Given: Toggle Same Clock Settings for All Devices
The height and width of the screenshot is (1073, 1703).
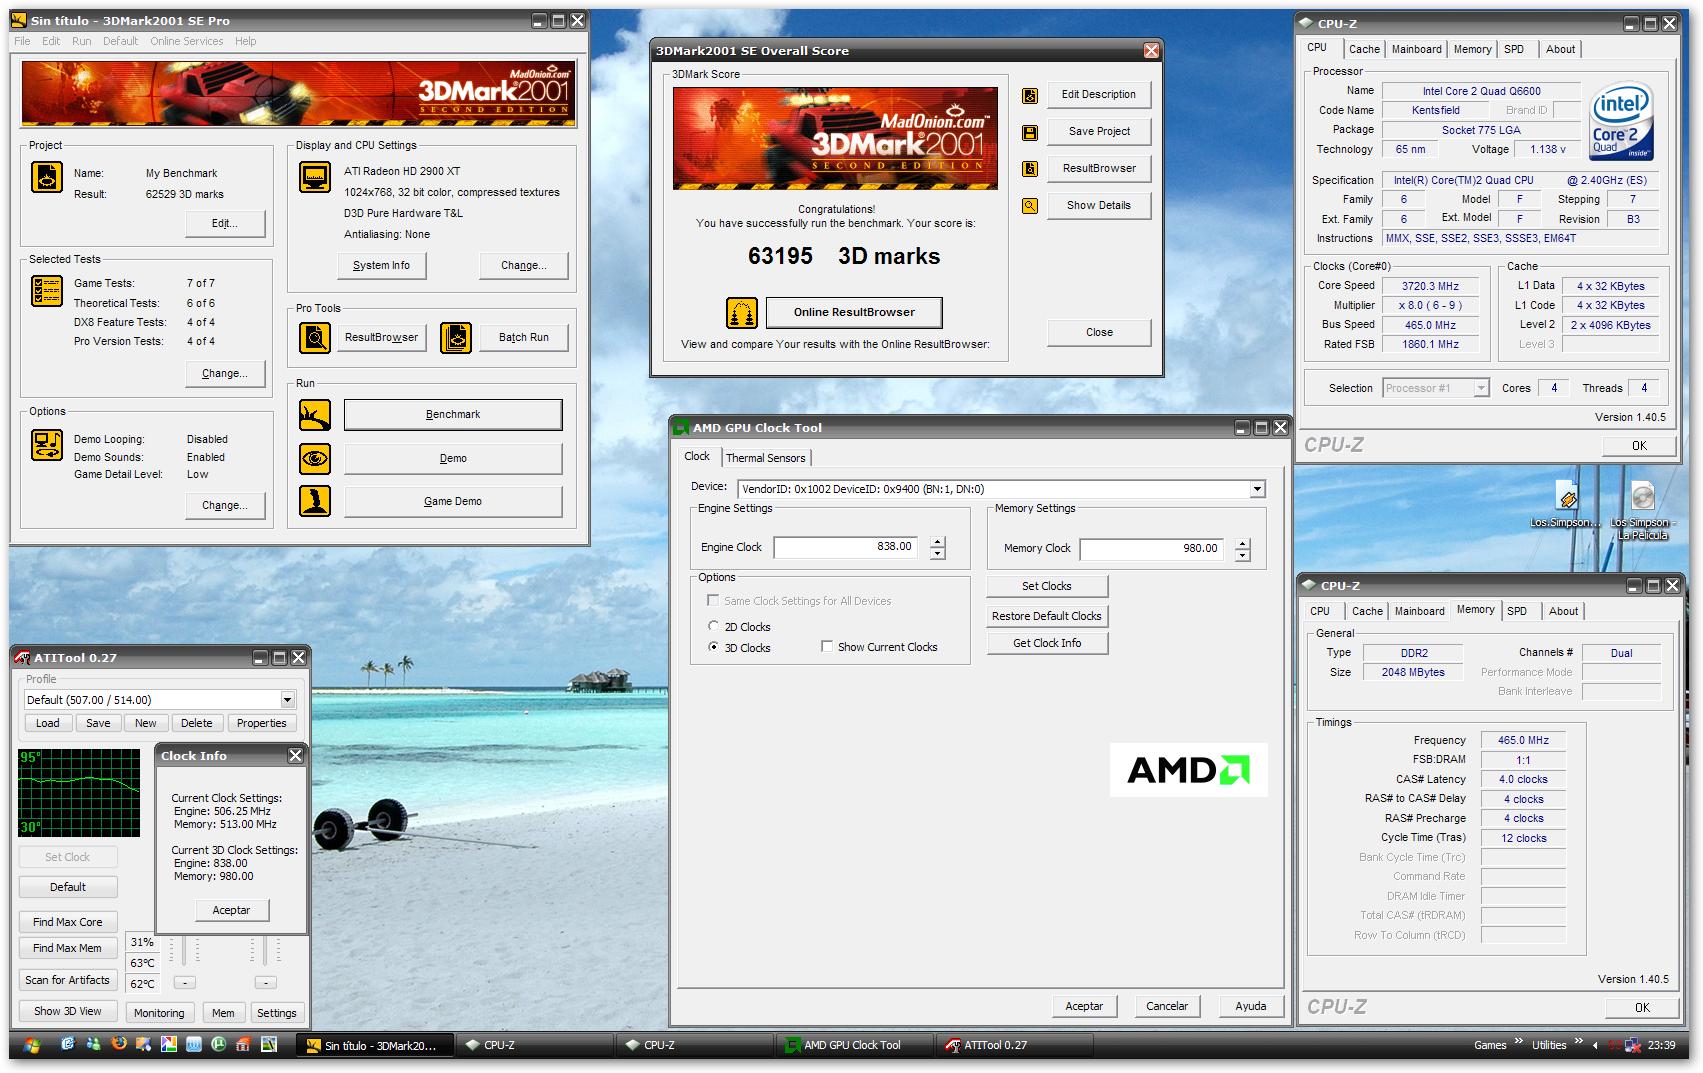Looking at the screenshot, I should [x=713, y=600].
